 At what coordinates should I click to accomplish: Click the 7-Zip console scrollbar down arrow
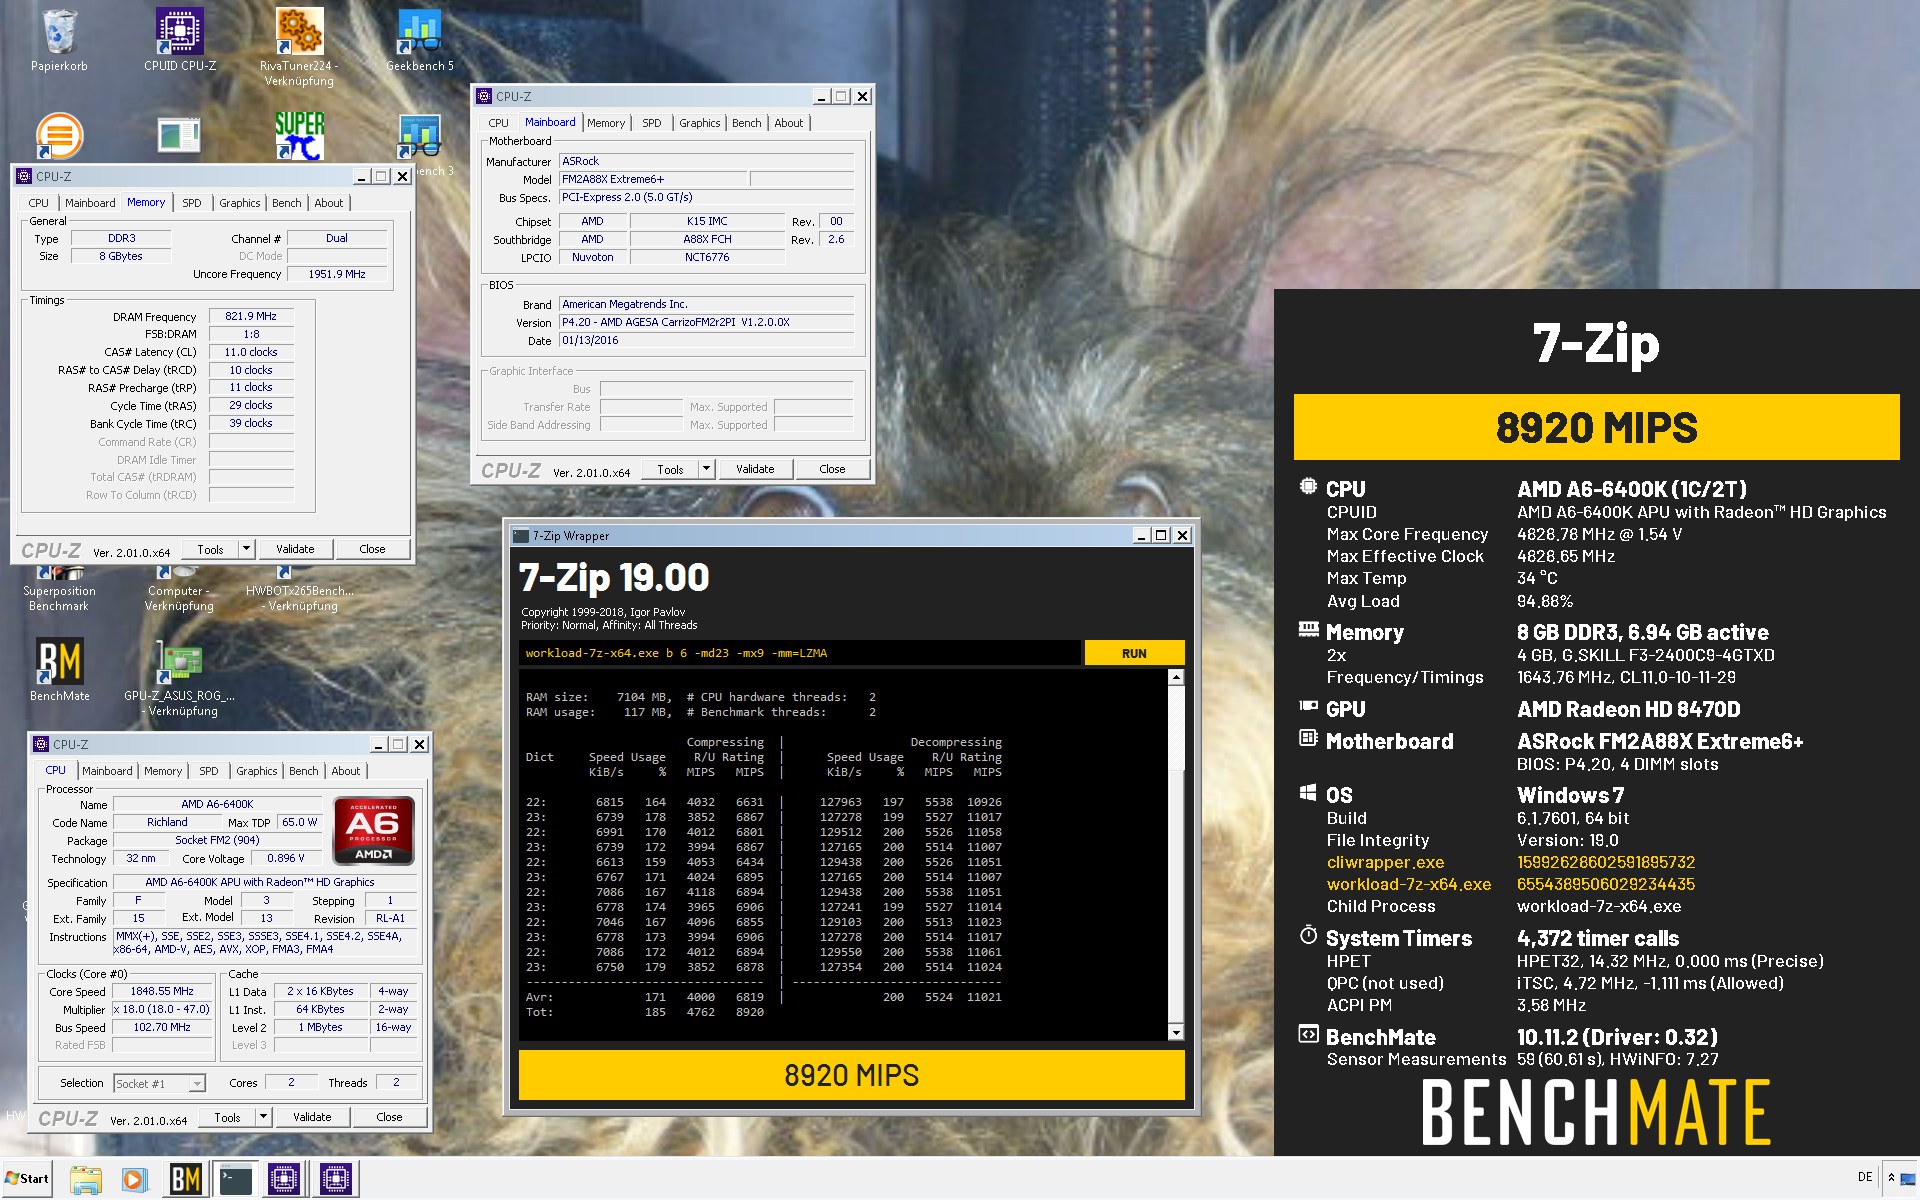pyautogui.click(x=1176, y=1032)
